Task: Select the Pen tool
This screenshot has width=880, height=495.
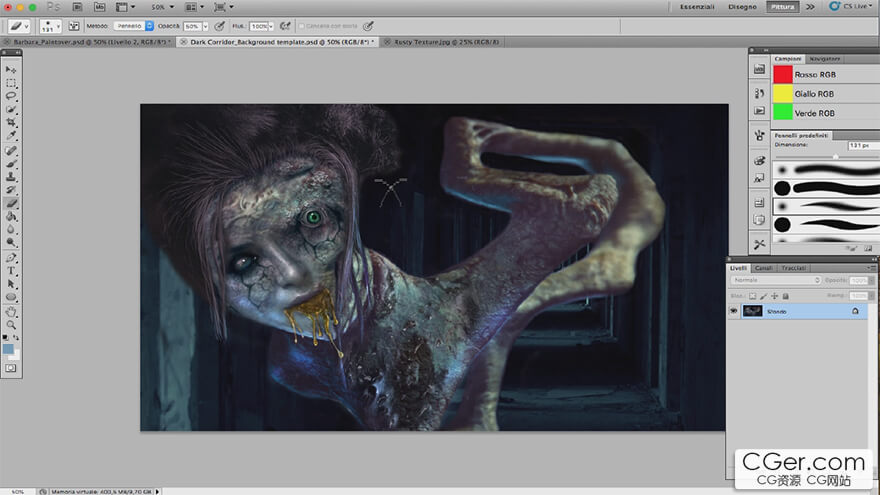Action: 11,258
